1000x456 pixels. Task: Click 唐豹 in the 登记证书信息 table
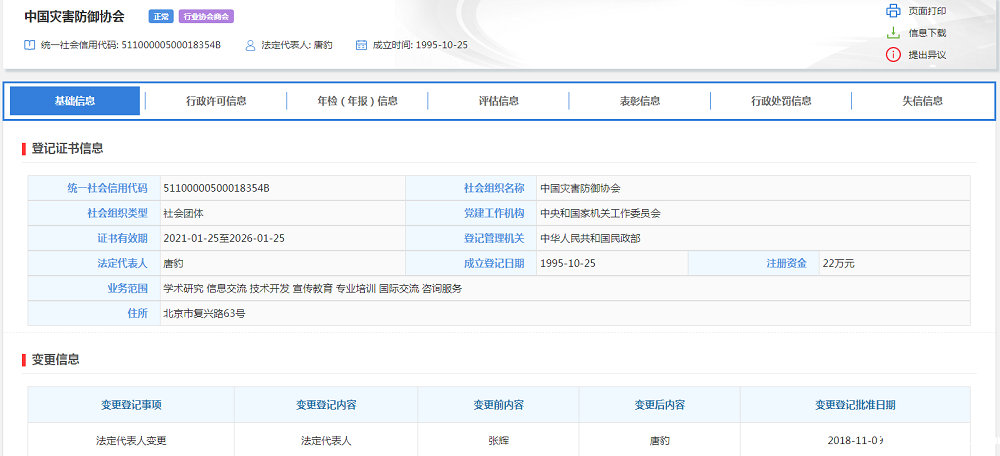tap(173, 263)
